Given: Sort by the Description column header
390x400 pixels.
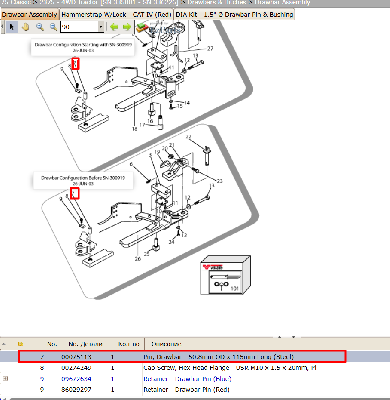Looking at the screenshot, I should 166,344.
